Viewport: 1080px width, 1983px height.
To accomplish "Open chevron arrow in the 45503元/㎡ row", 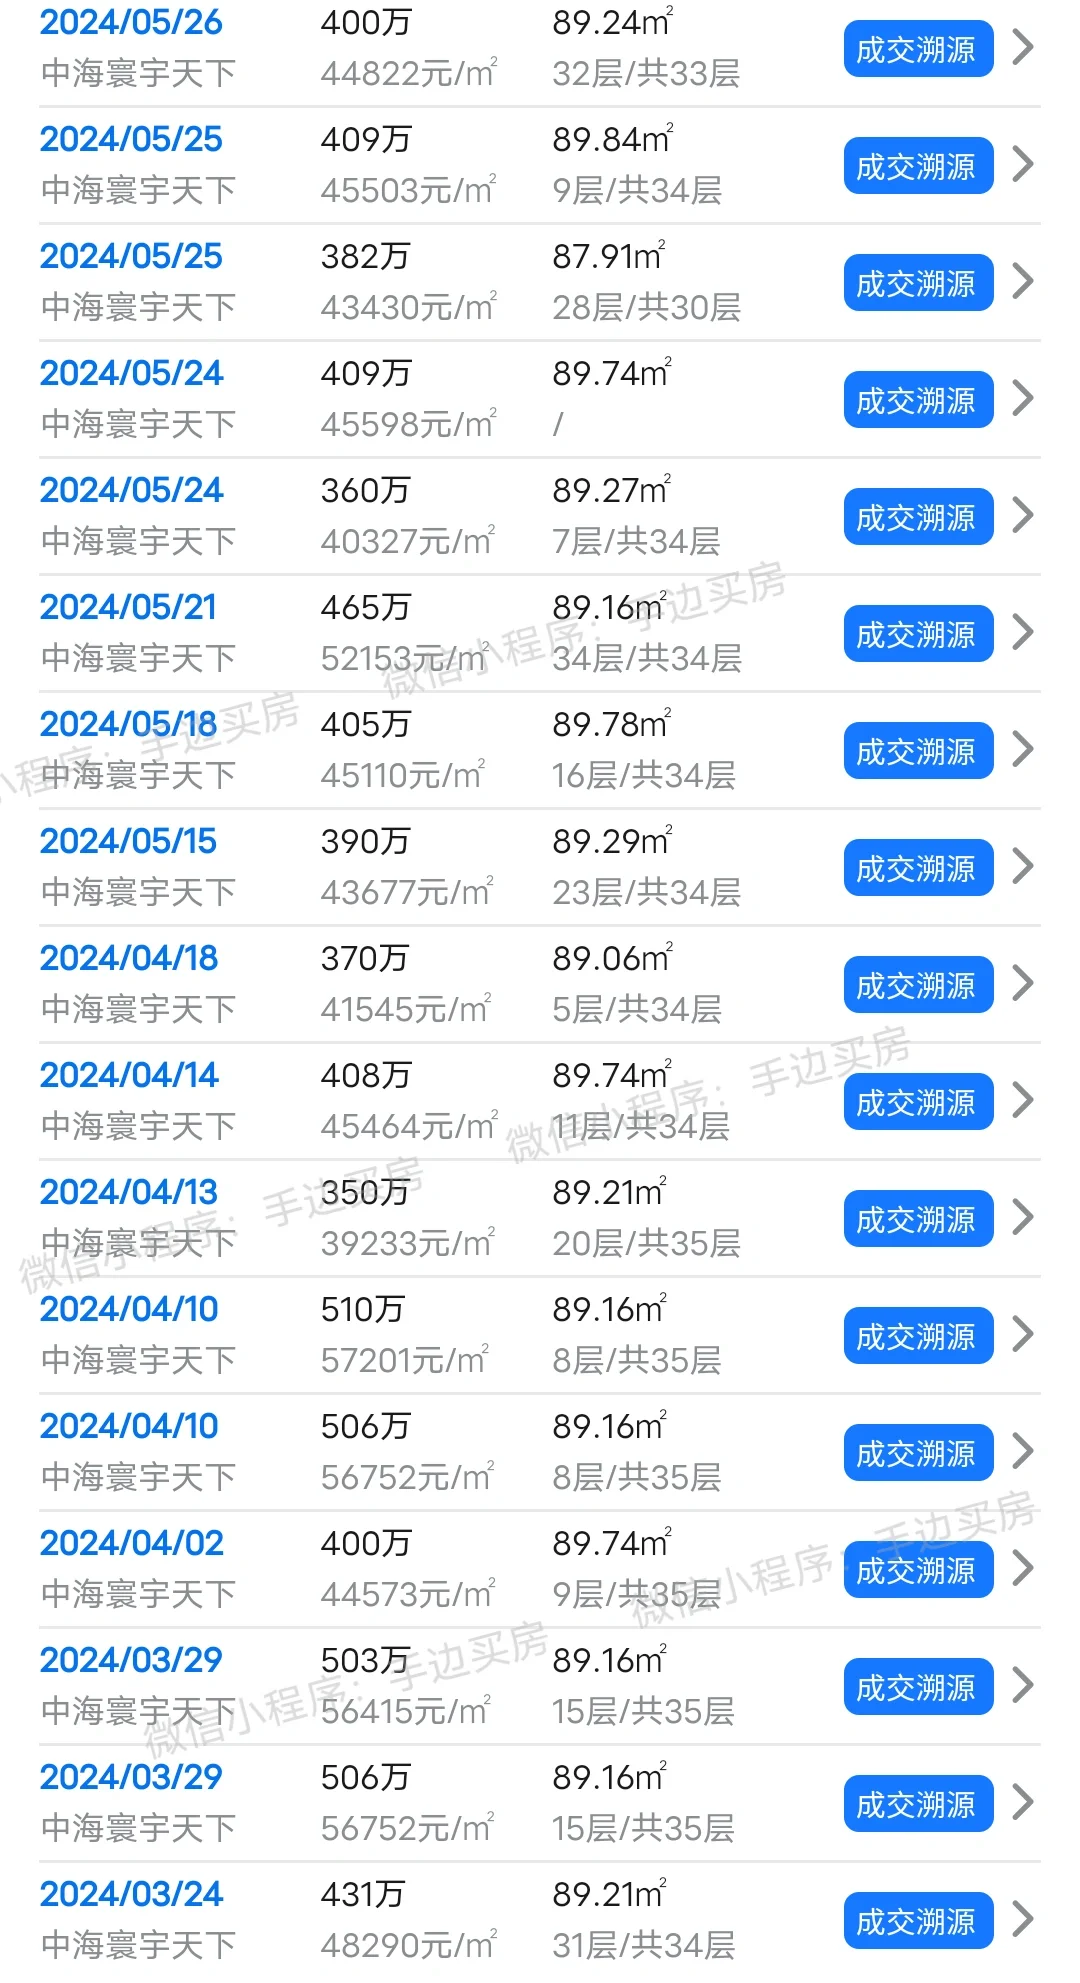I will click(x=1022, y=164).
